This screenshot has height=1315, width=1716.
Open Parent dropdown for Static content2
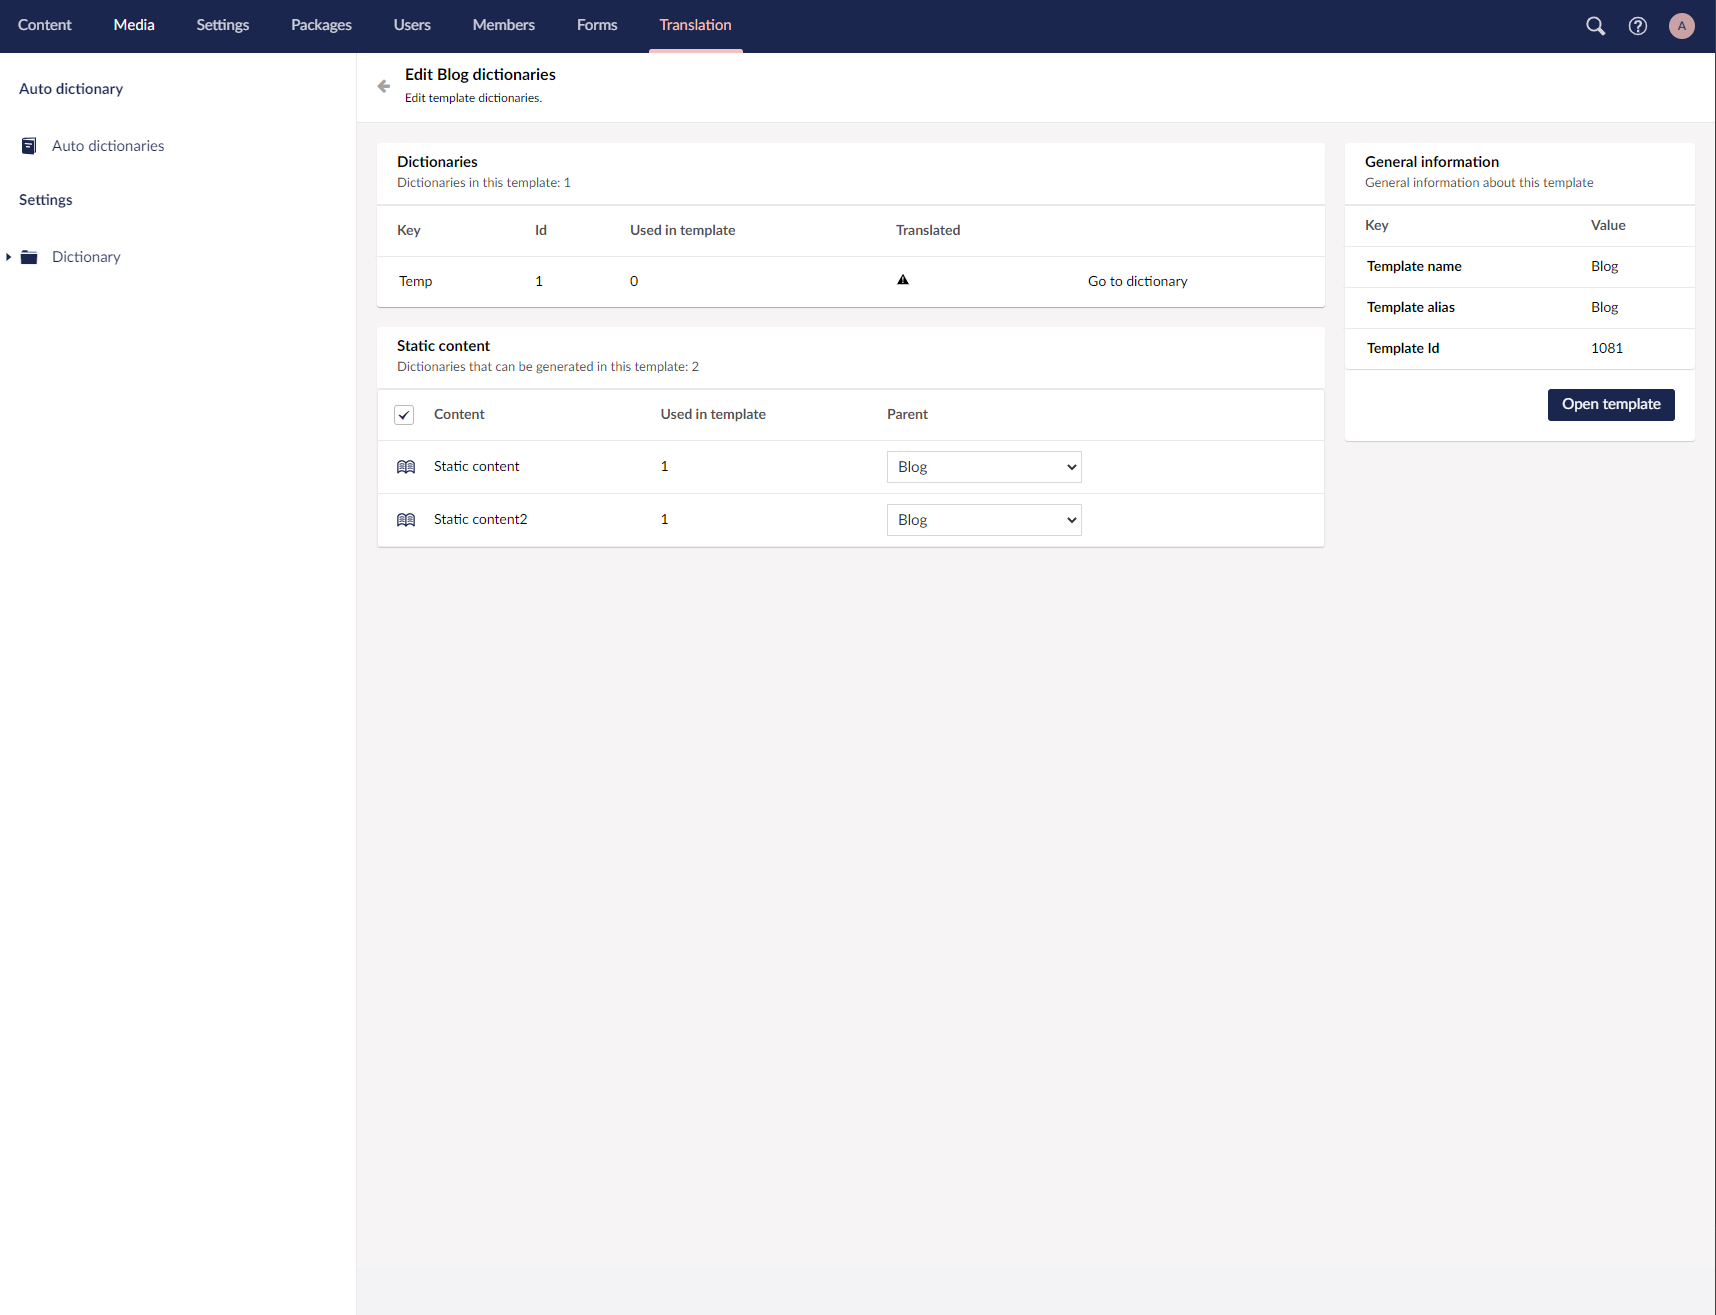984,520
